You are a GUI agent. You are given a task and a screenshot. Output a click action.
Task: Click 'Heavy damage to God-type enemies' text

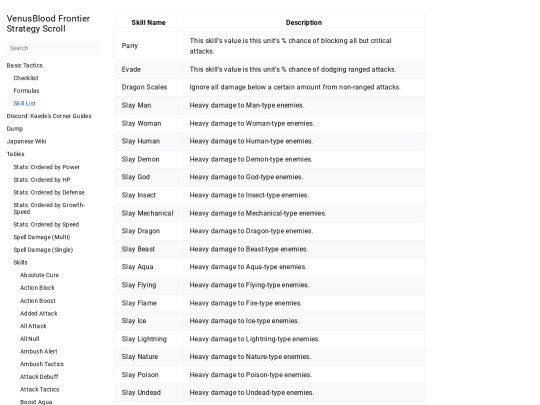(x=246, y=177)
